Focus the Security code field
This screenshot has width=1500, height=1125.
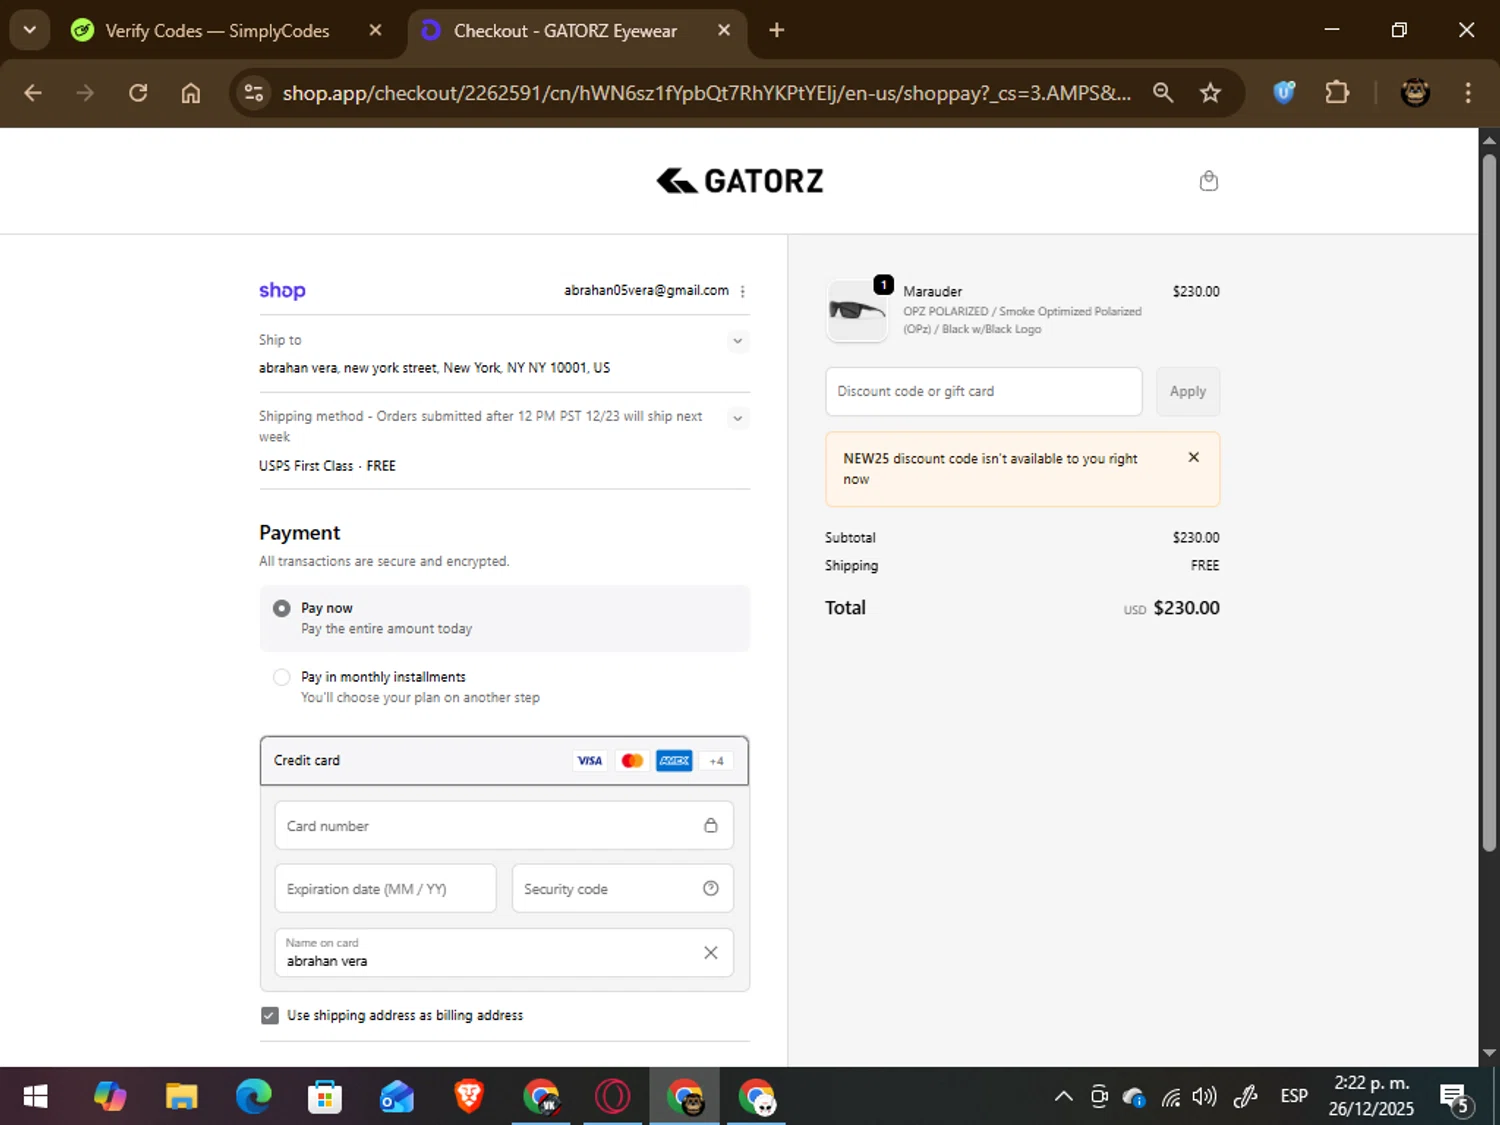(x=622, y=888)
